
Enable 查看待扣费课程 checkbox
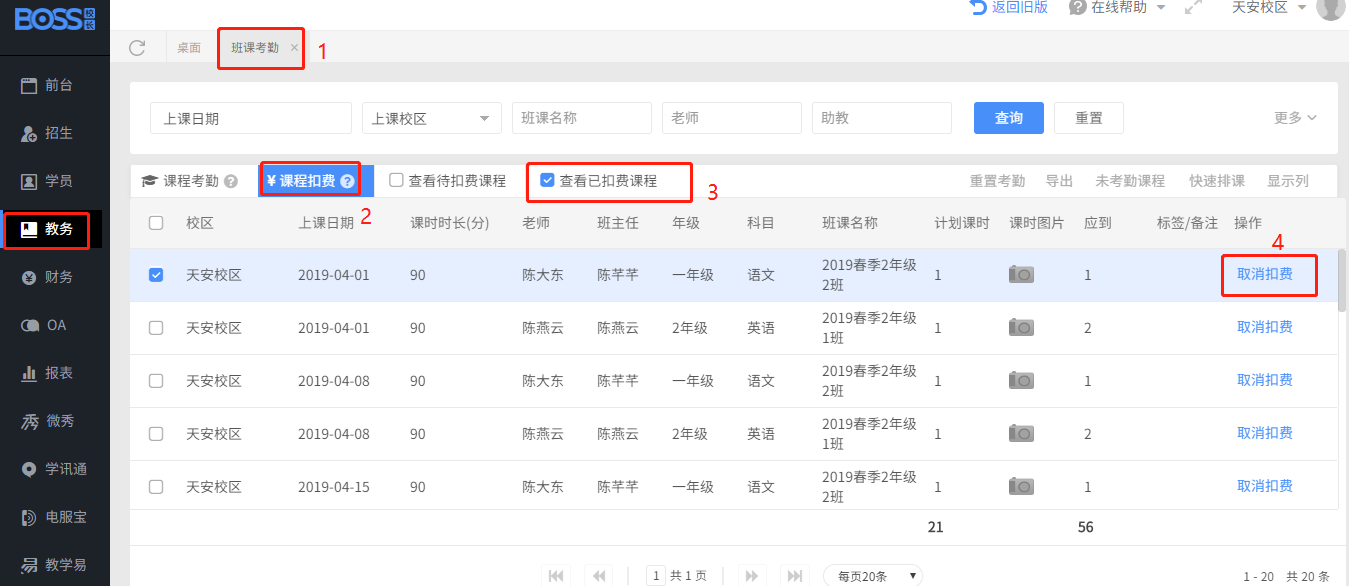point(396,181)
